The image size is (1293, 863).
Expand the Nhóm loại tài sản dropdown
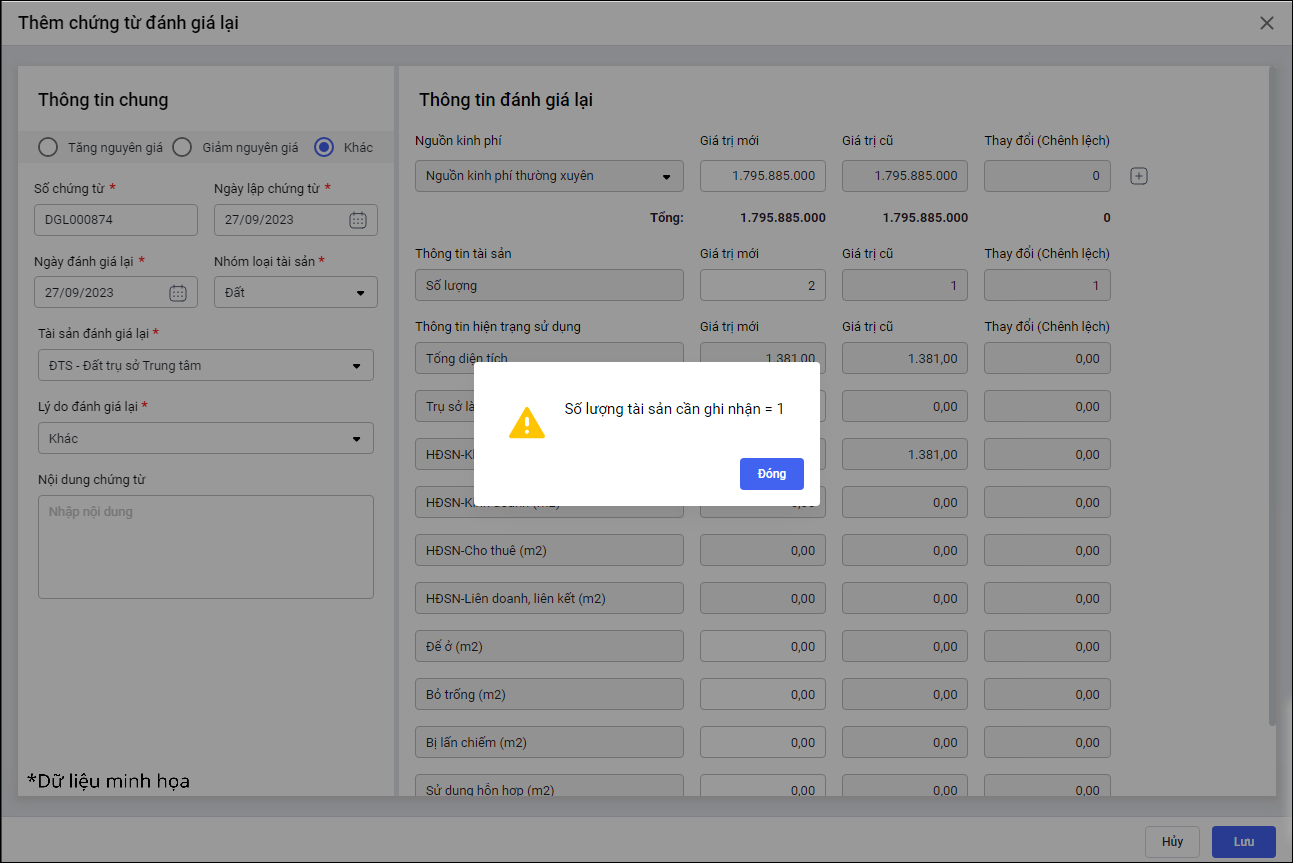click(x=360, y=293)
